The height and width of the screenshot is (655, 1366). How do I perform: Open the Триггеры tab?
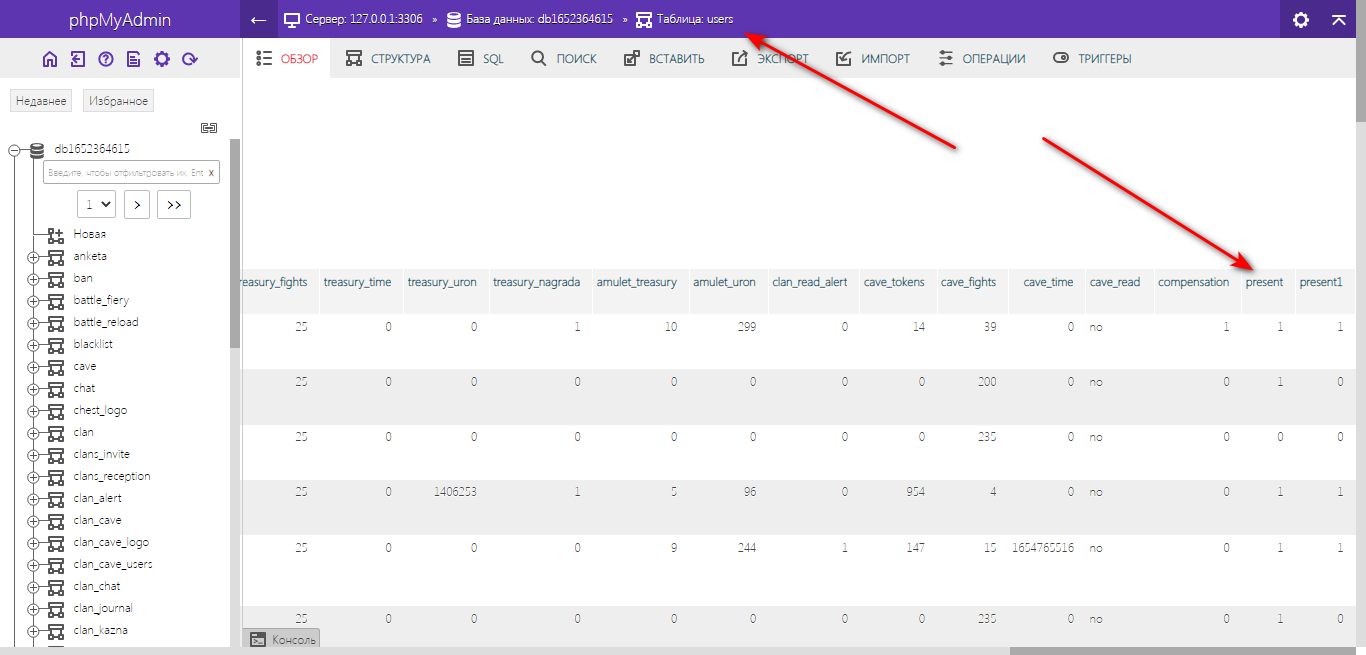1092,59
